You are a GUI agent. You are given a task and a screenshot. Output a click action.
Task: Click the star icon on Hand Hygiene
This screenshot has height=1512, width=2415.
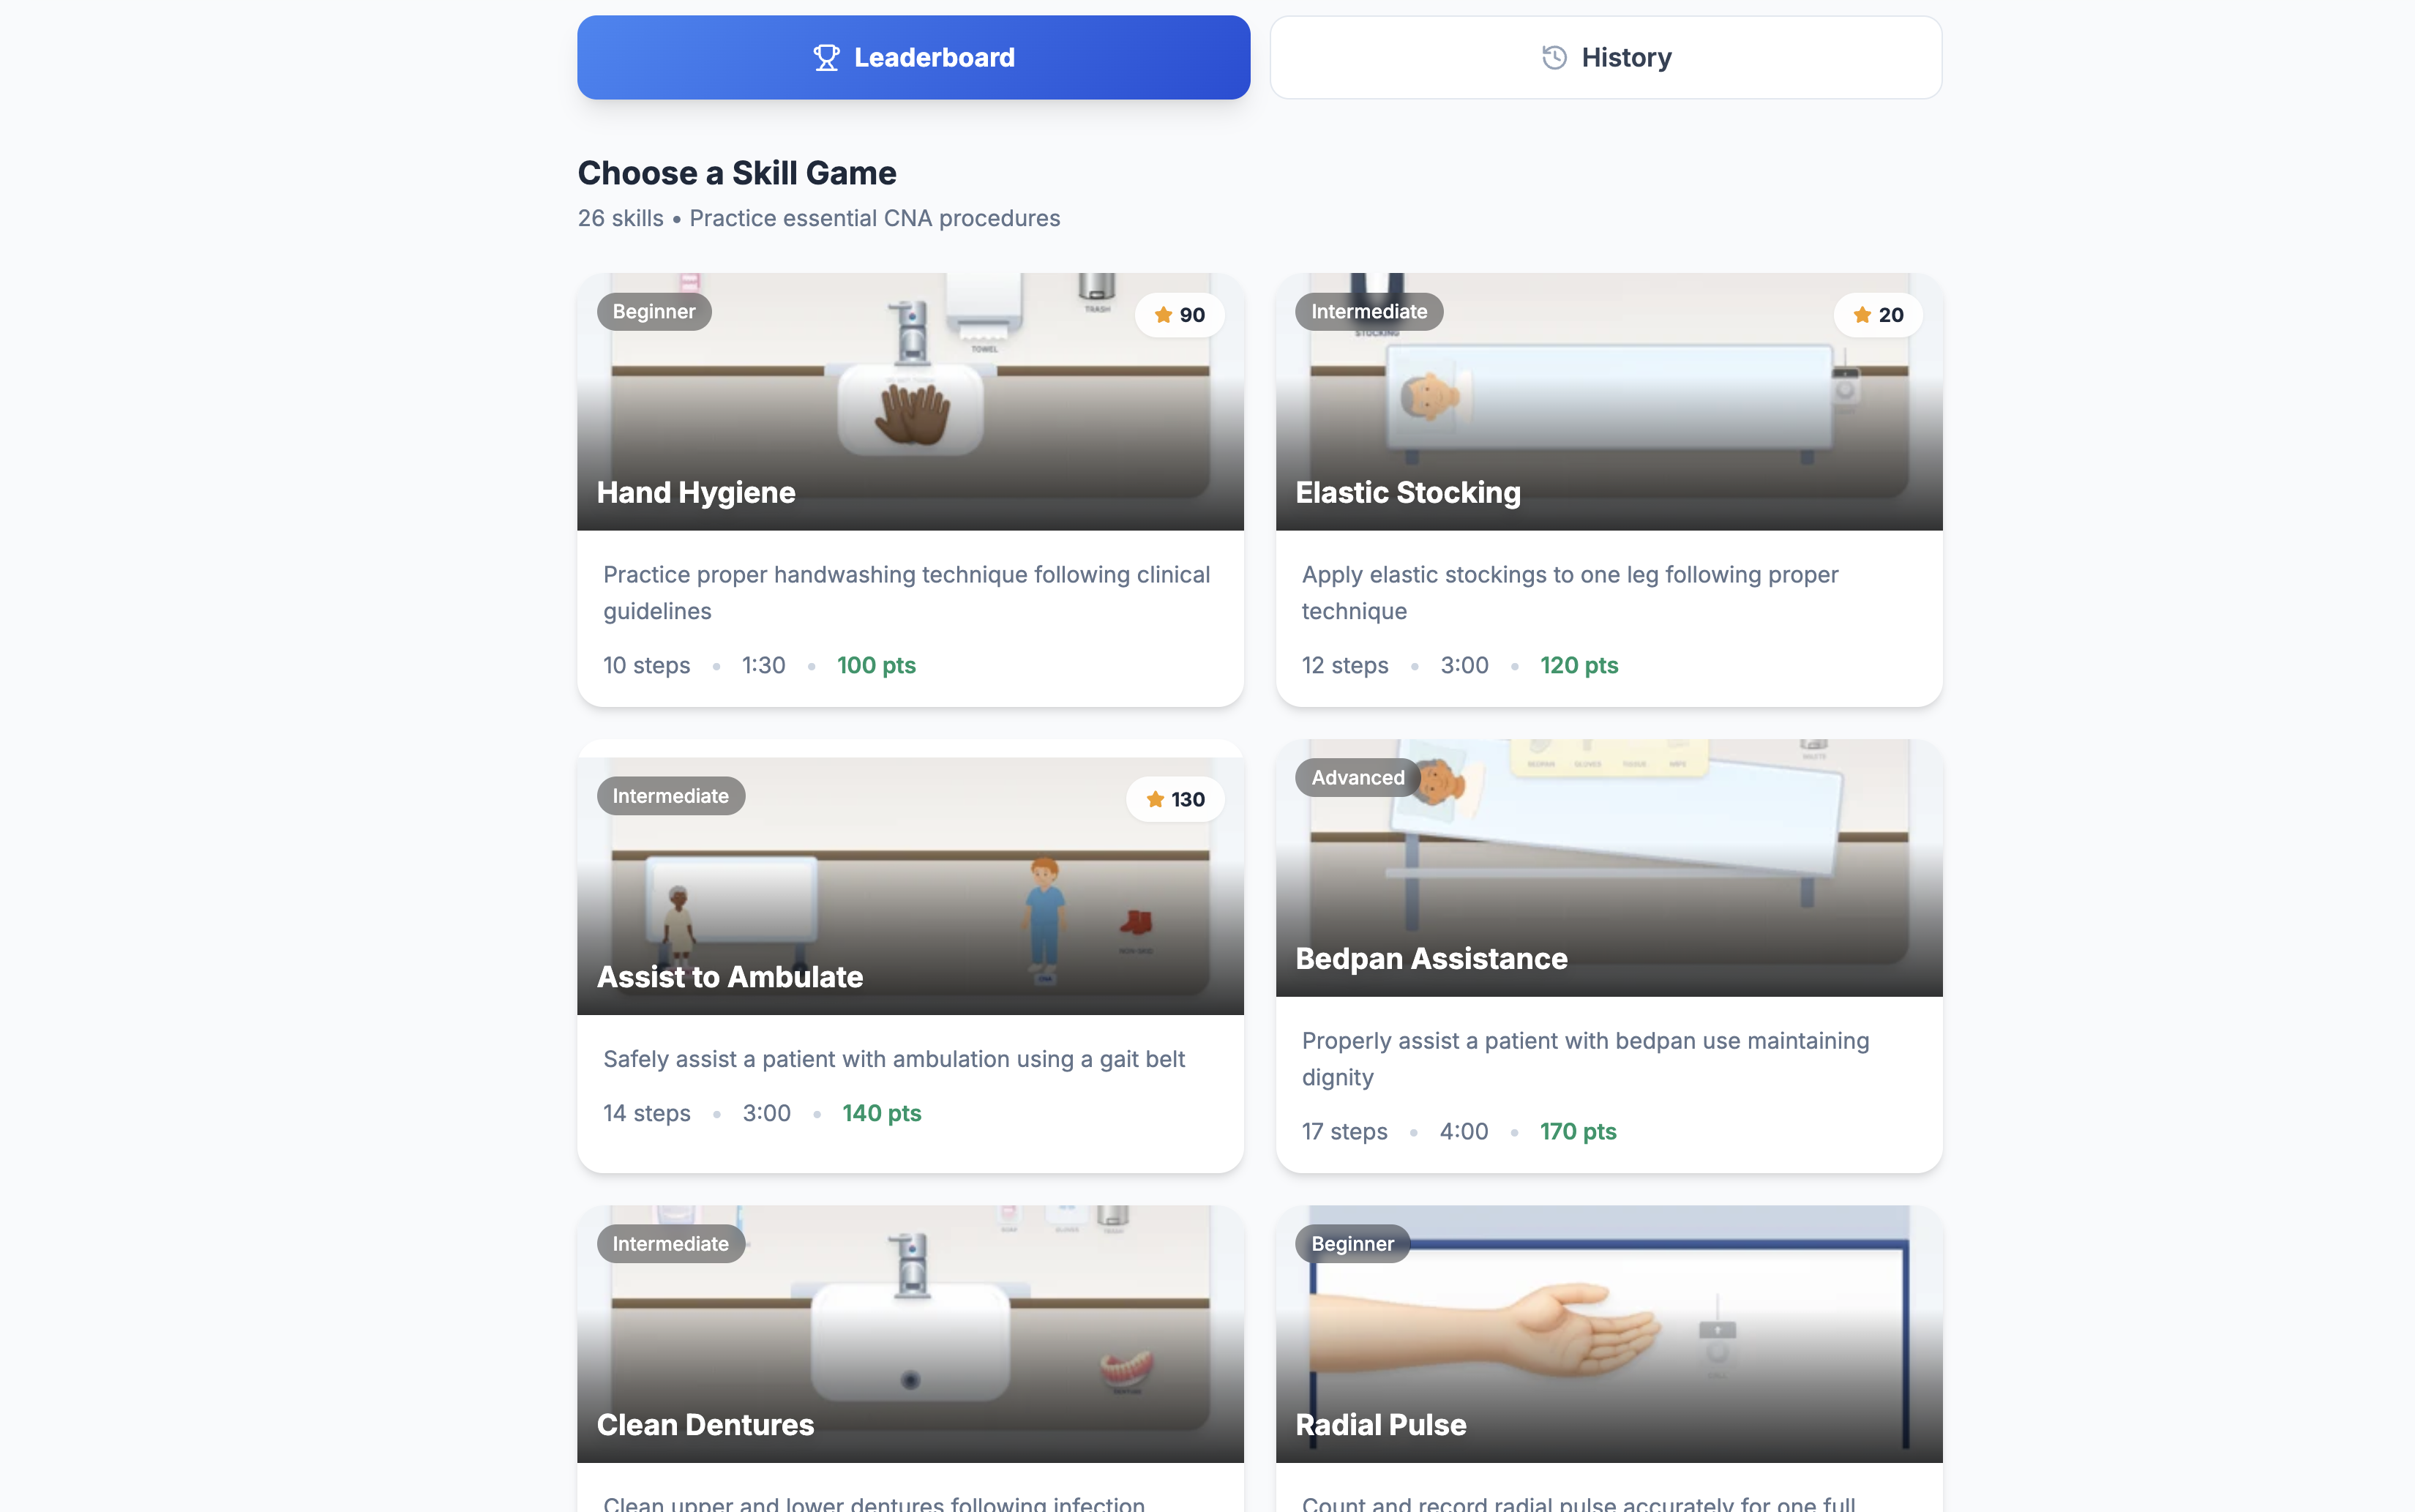1163,315
